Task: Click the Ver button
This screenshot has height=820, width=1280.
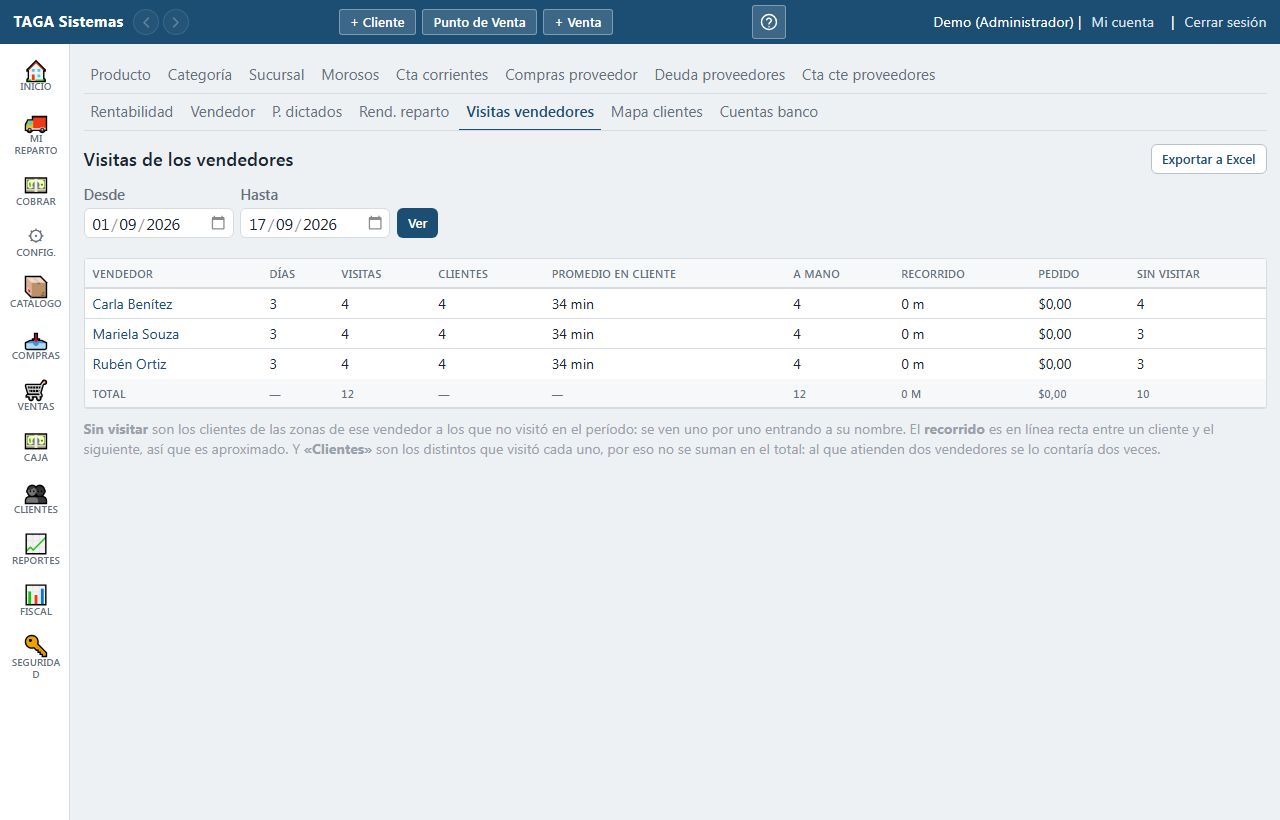Action: point(417,223)
